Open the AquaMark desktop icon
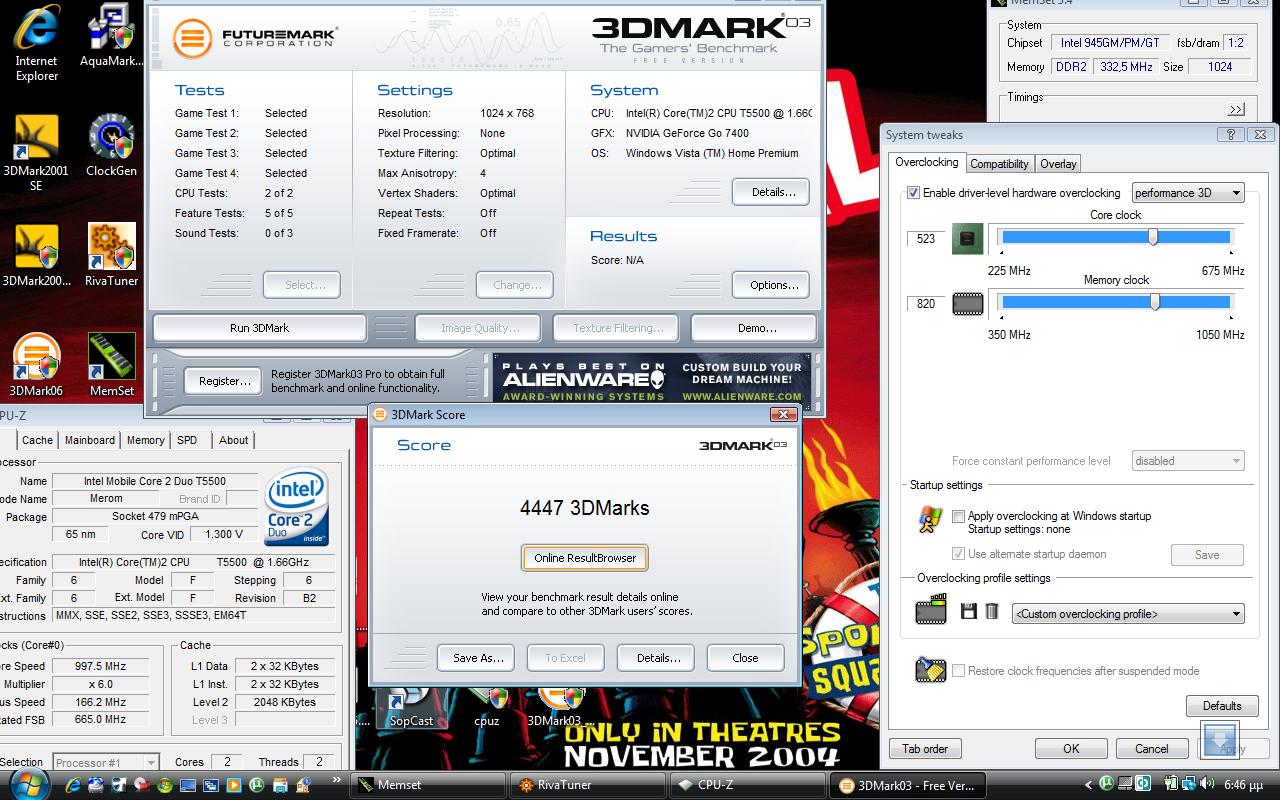1280x800 pixels. pyautogui.click(x=112, y=35)
